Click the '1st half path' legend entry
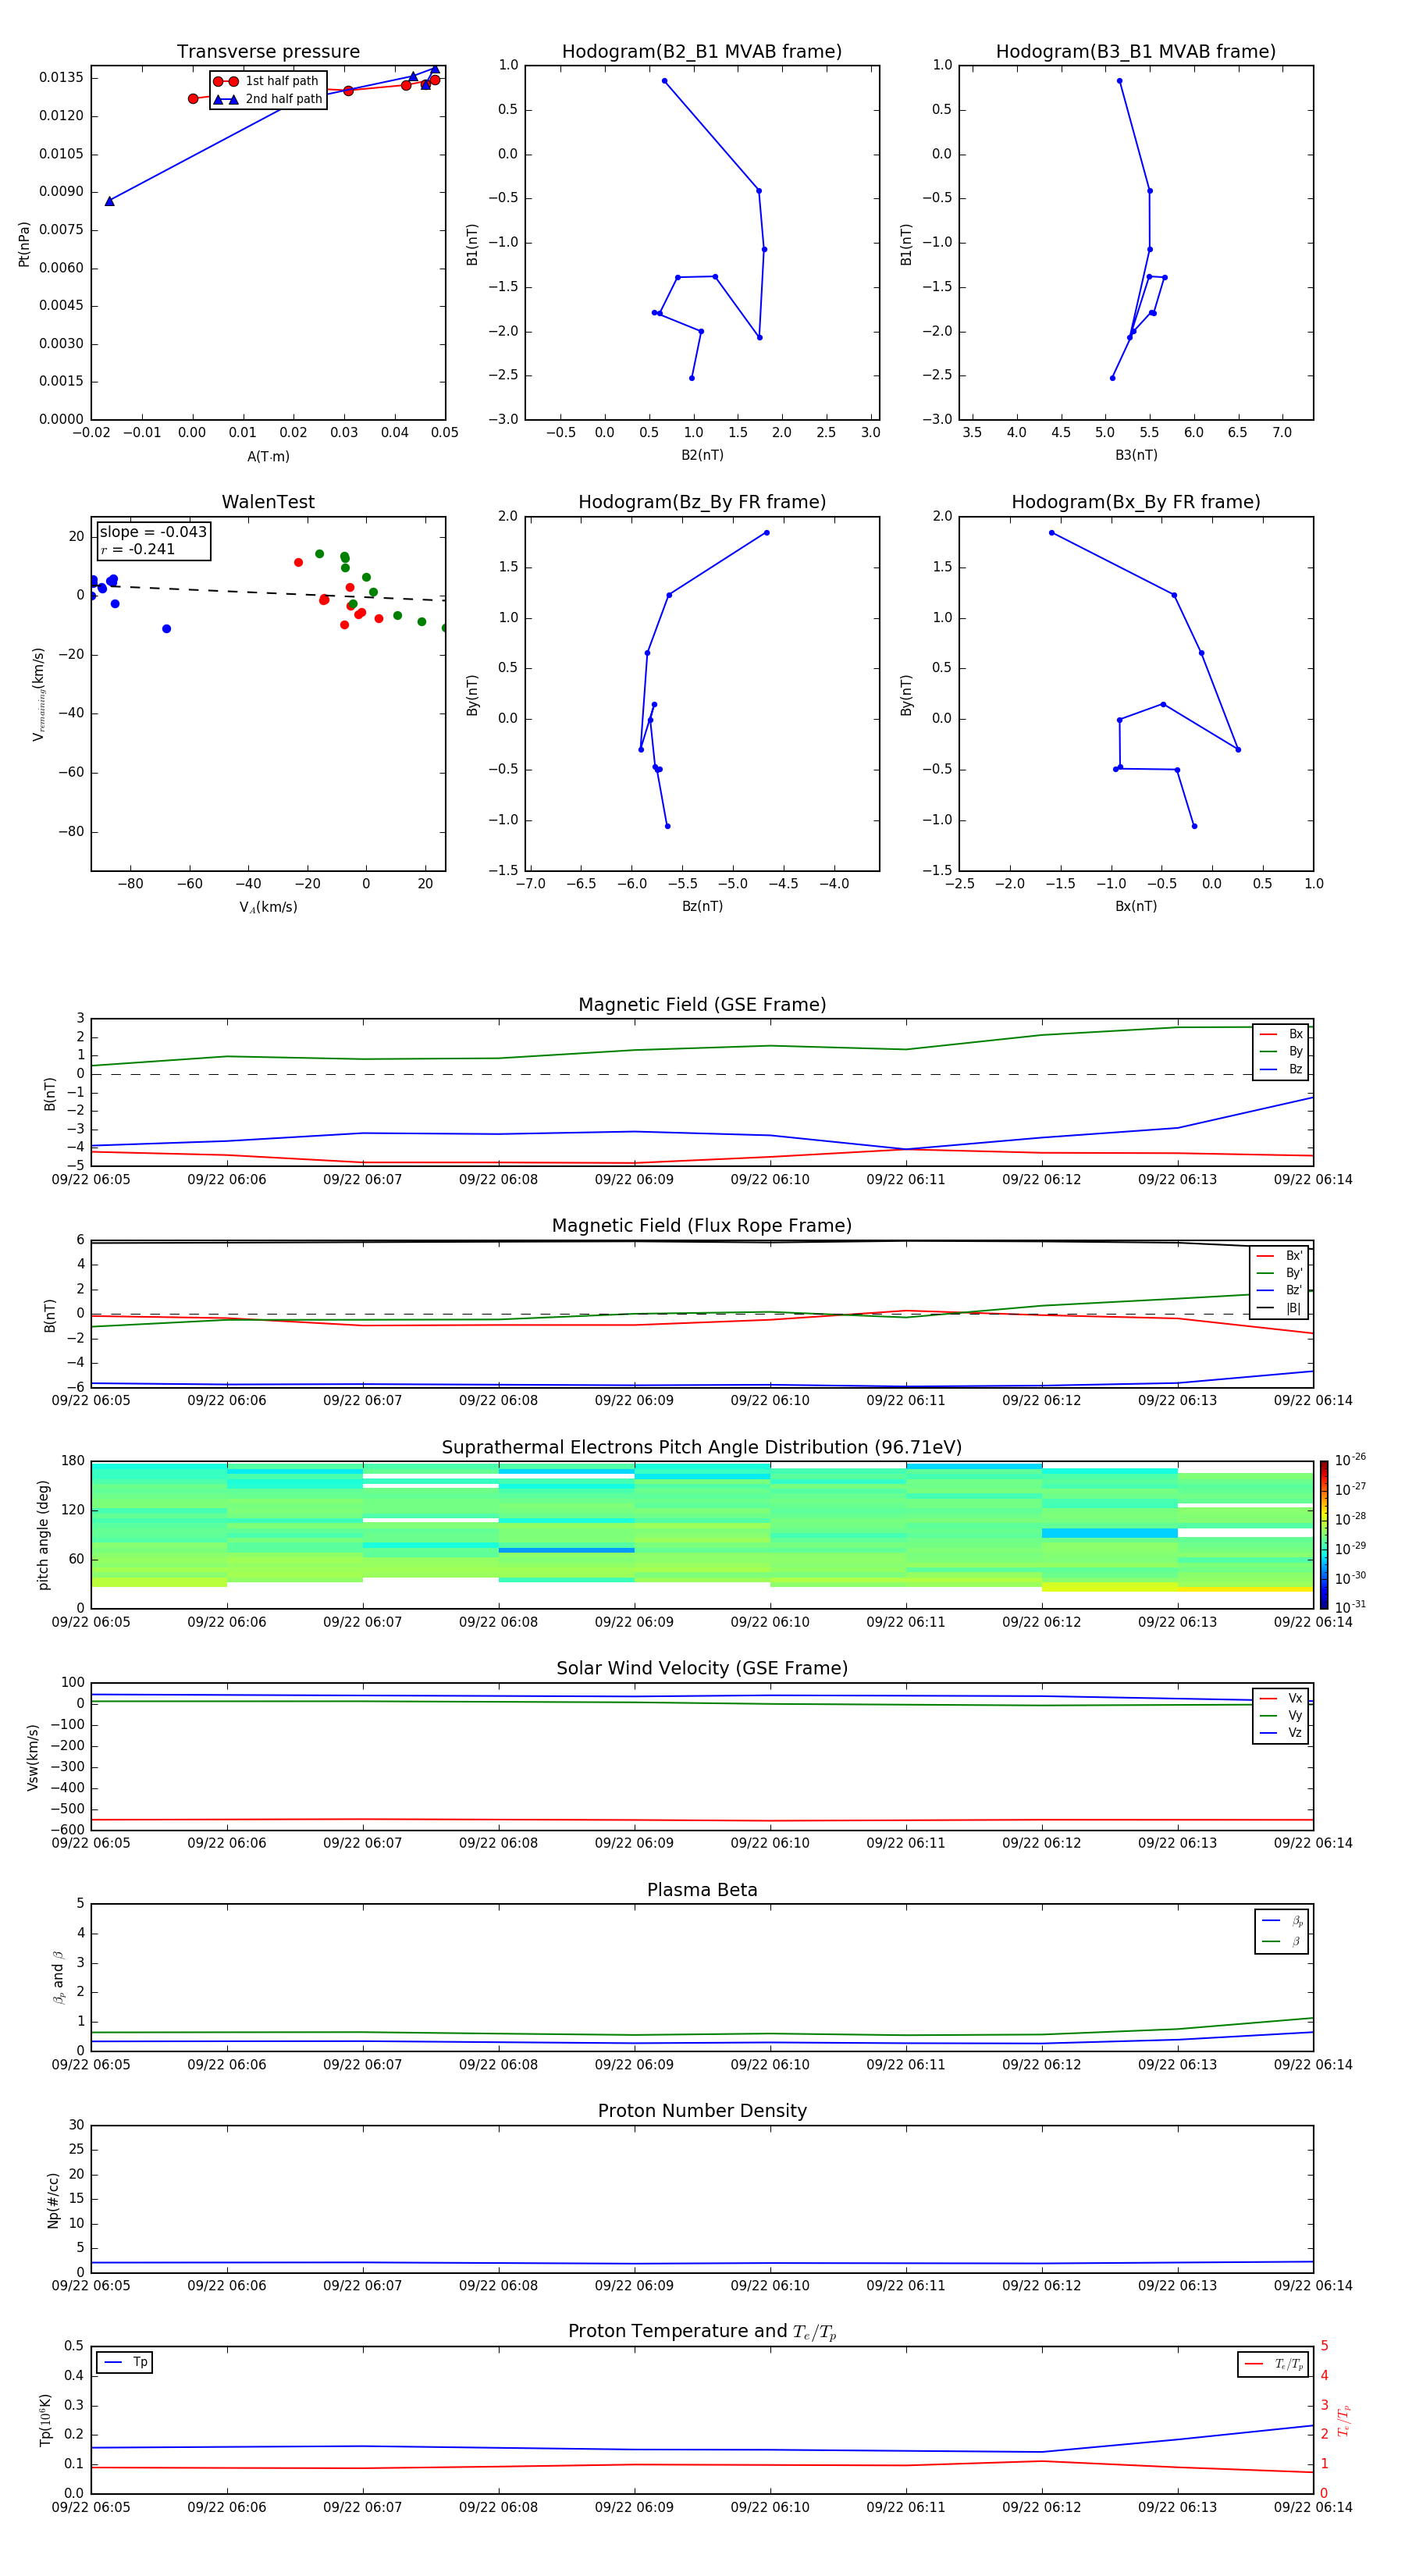This screenshot has width=1405, height=2576. 267,81
